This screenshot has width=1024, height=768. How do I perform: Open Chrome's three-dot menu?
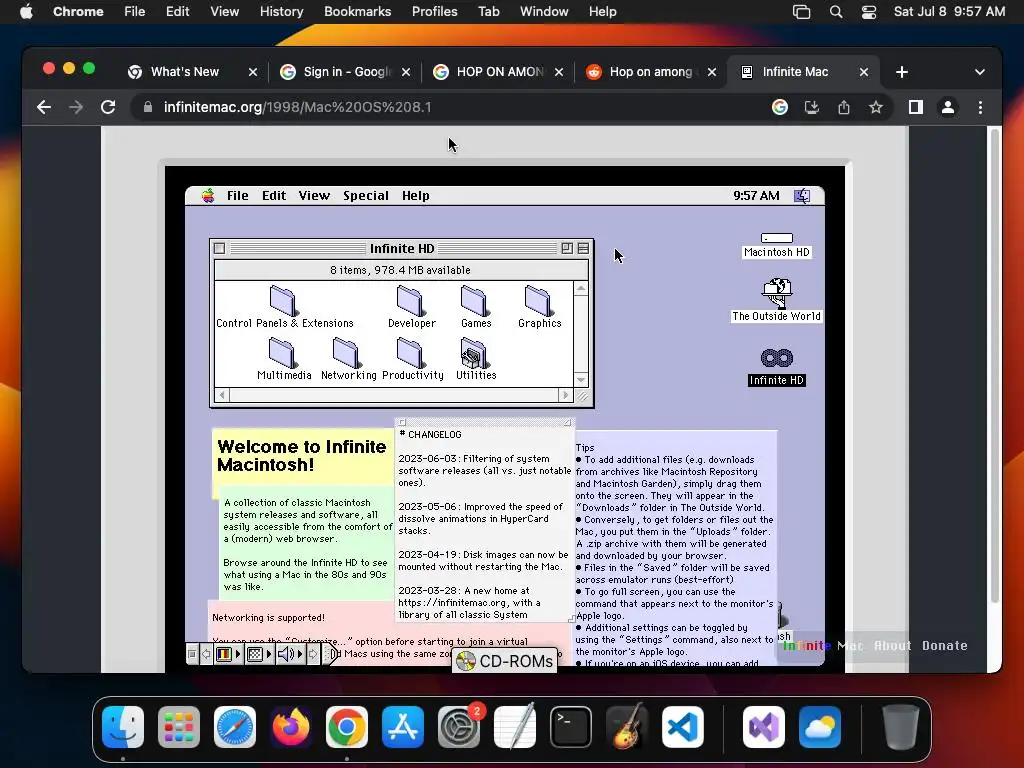pyautogui.click(x=980, y=107)
